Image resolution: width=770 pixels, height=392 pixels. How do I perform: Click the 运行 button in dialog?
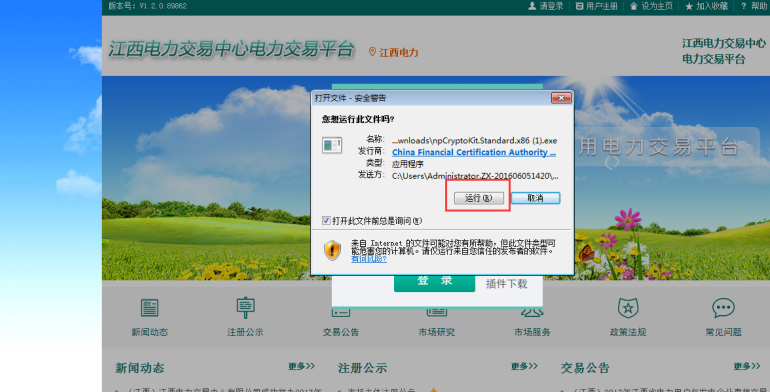click(479, 198)
